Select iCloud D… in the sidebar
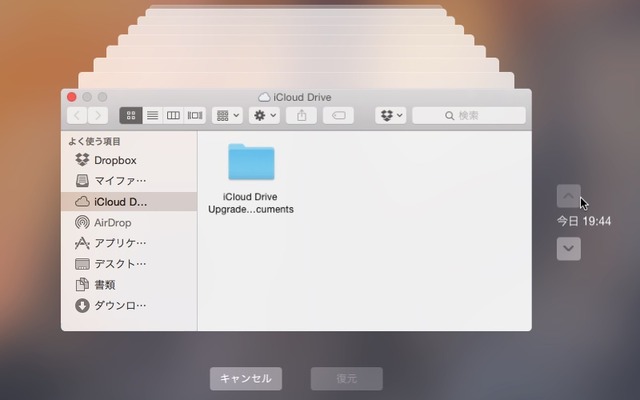The width and height of the screenshot is (640, 400). click(129, 202)
